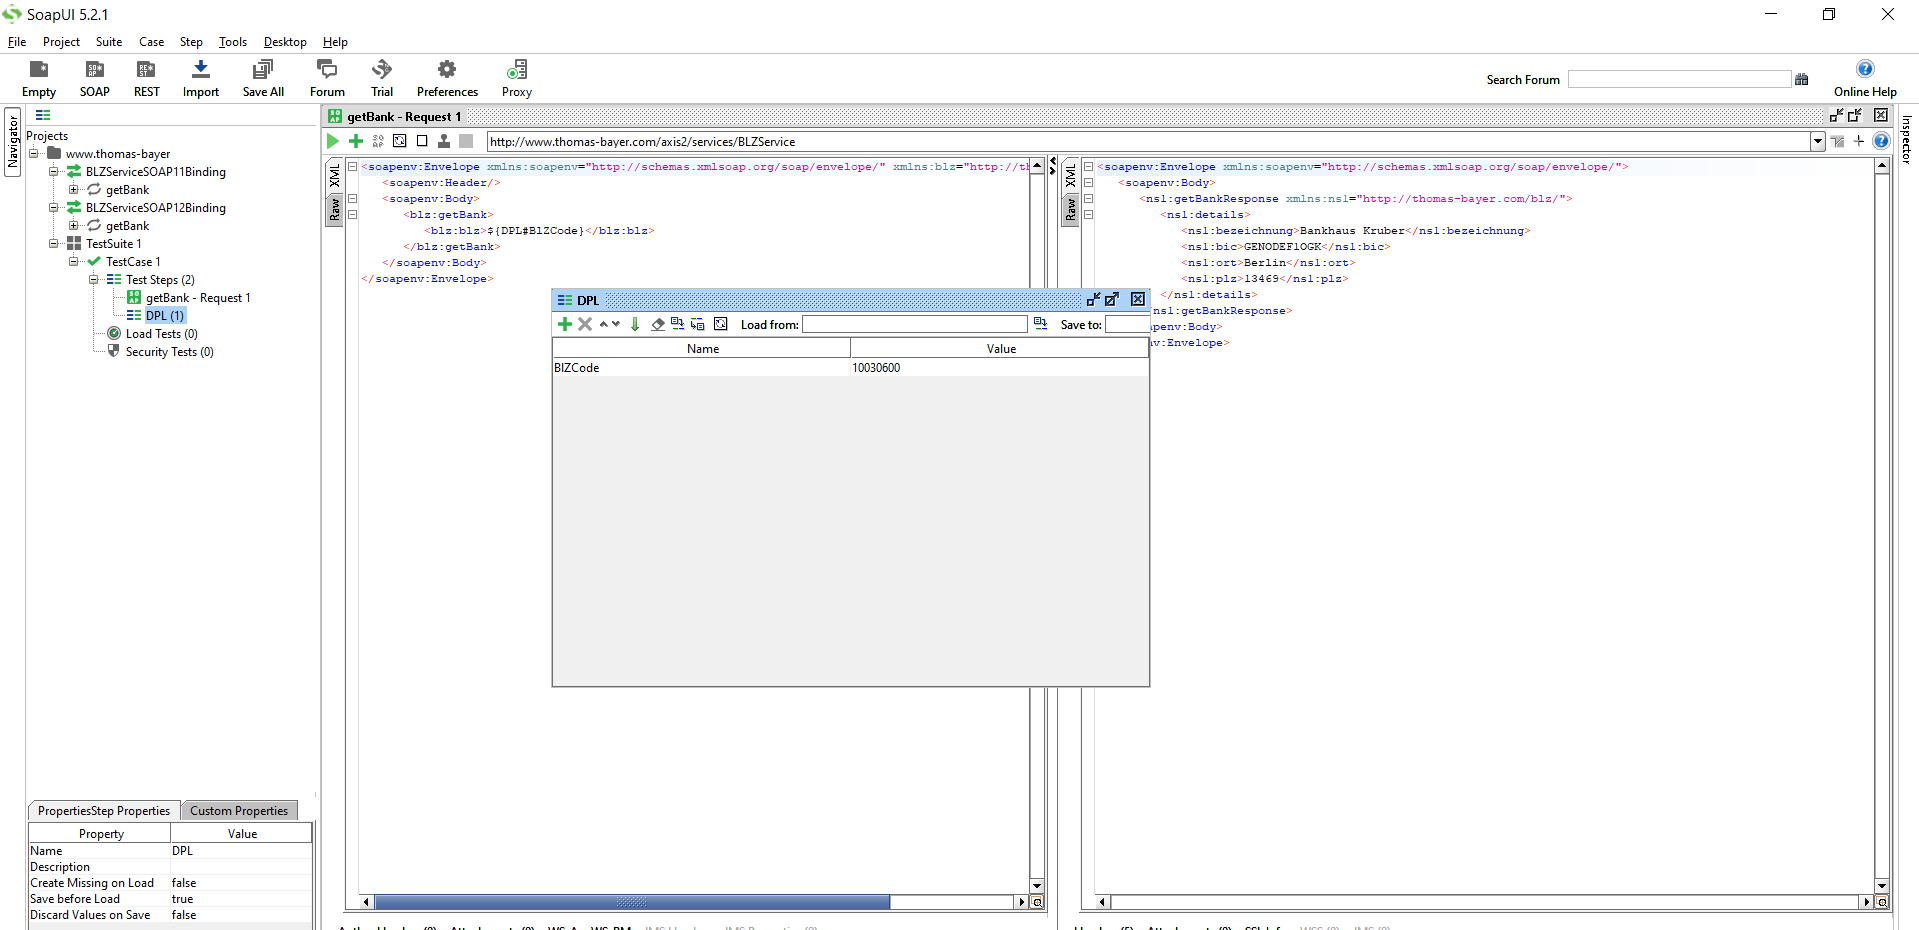Viewport: 1919px width, 930px height.
Task: Open the Navigator side tab
Action: 13,142
